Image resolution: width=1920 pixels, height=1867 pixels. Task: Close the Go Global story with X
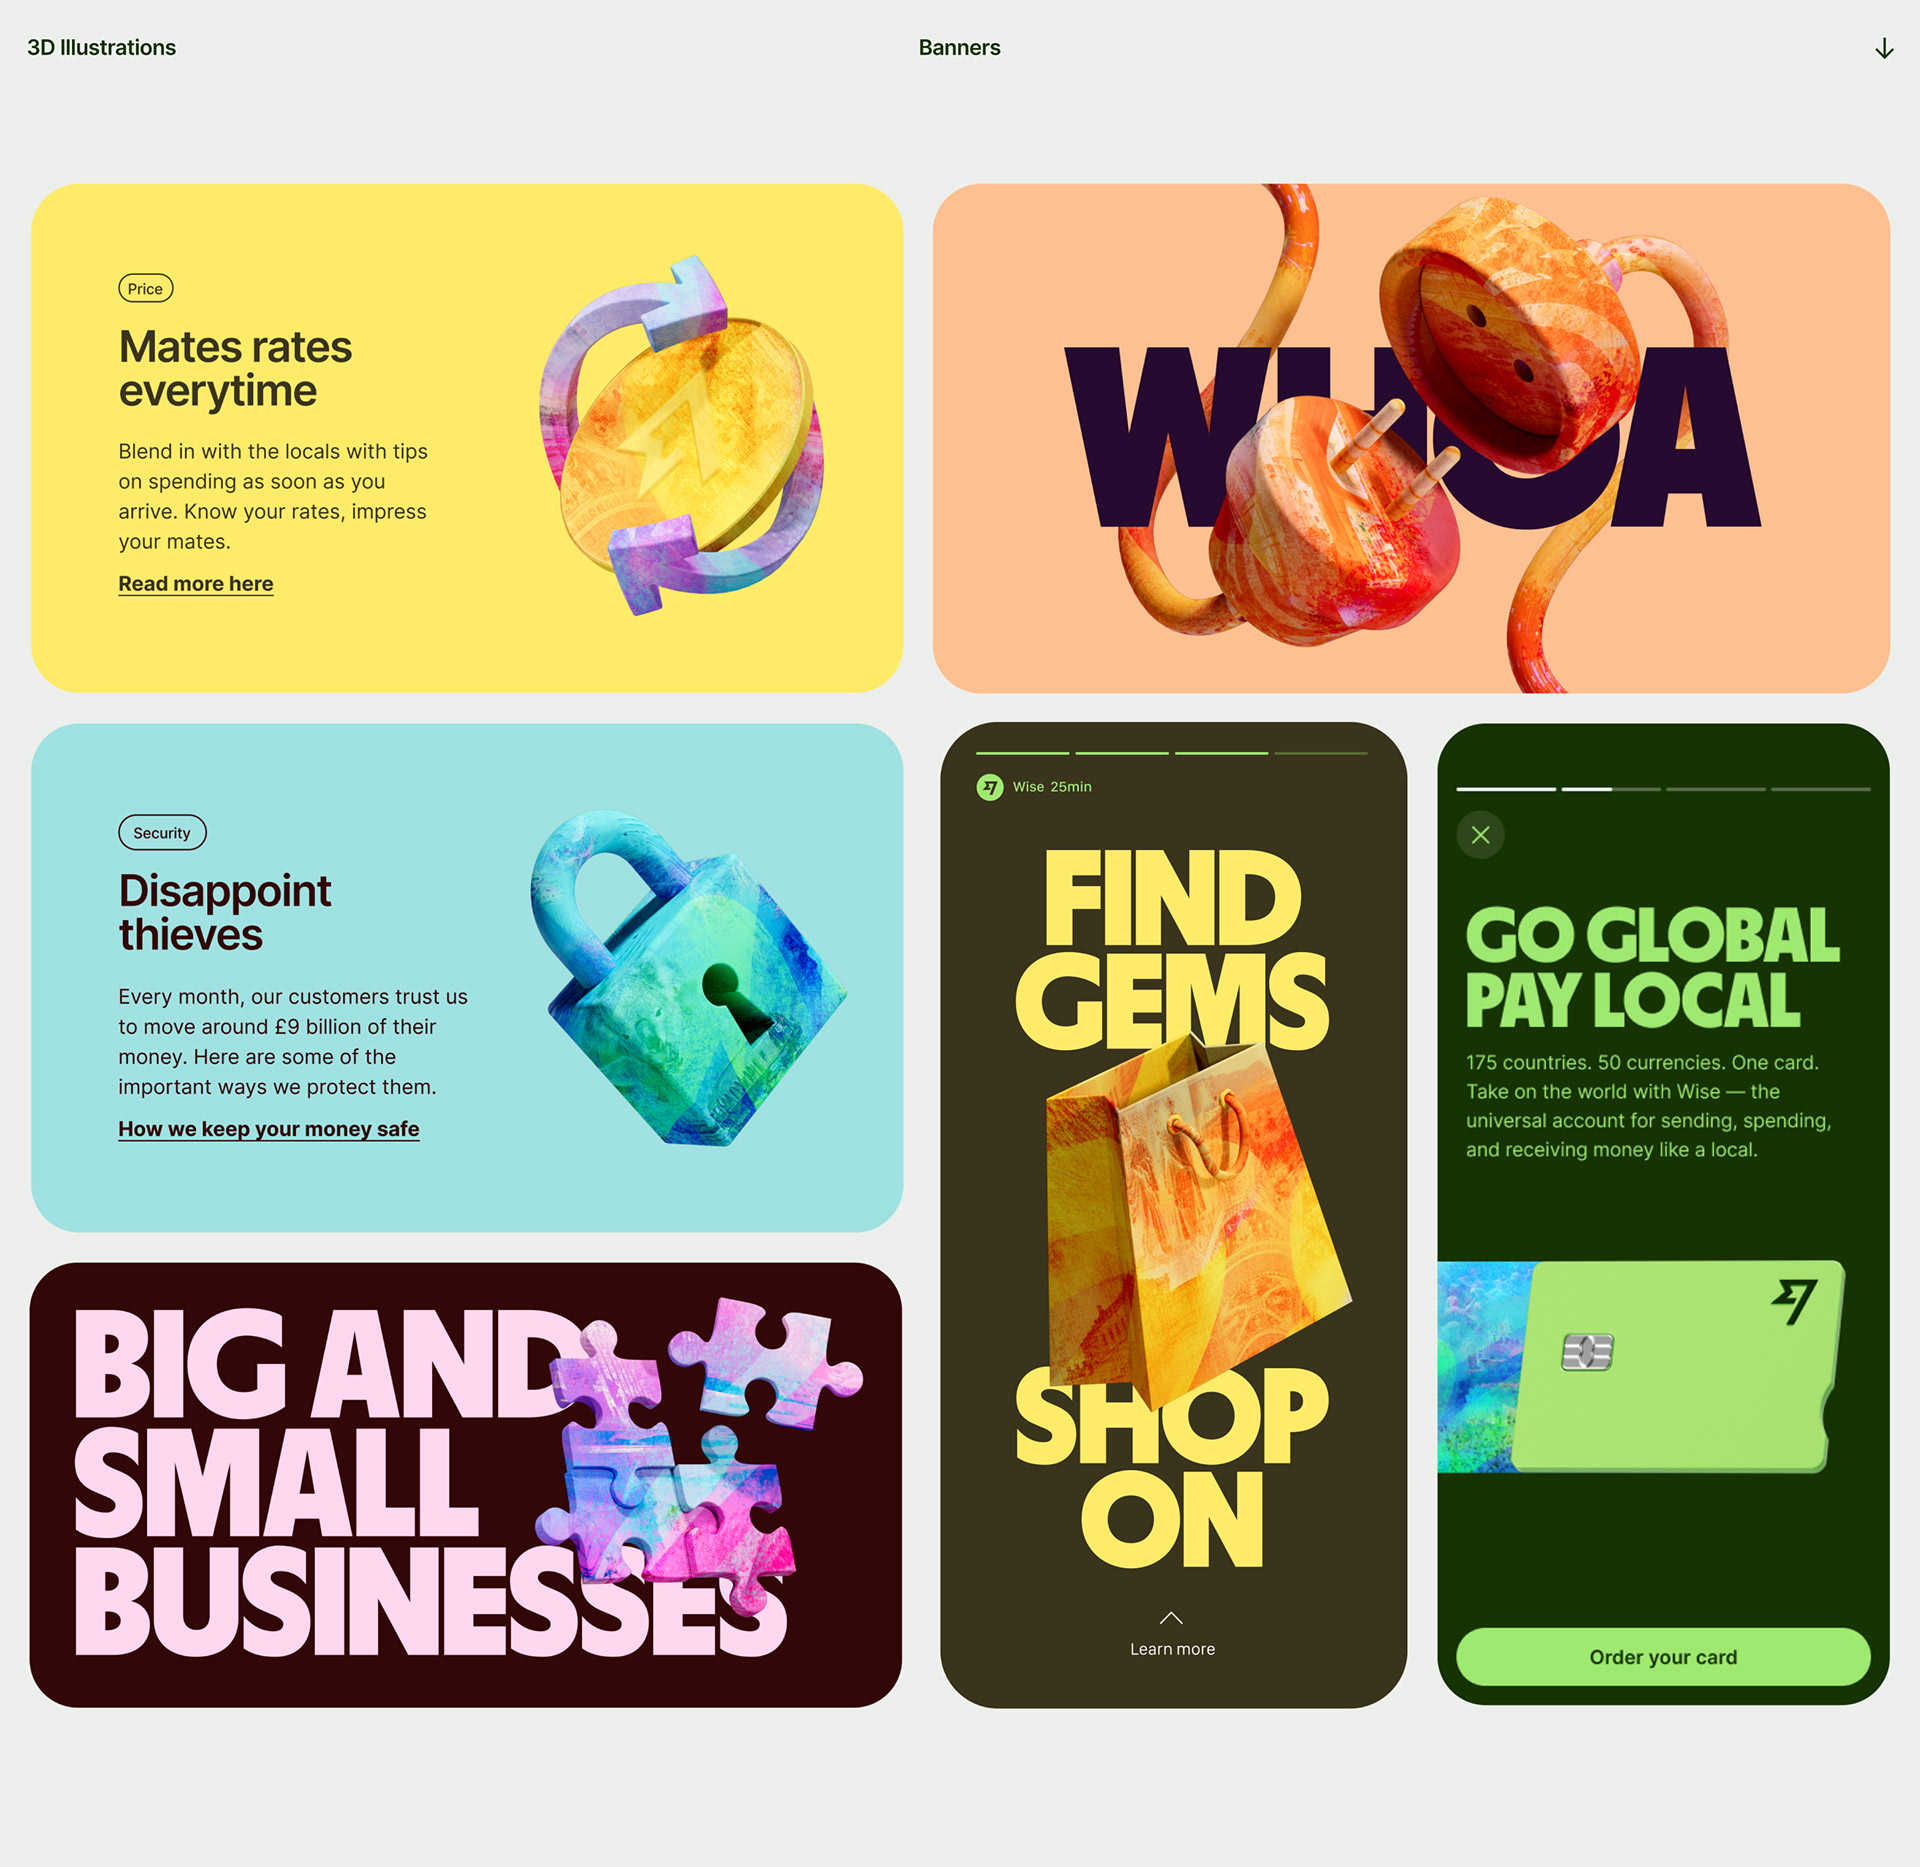(x=1481, y=835)
